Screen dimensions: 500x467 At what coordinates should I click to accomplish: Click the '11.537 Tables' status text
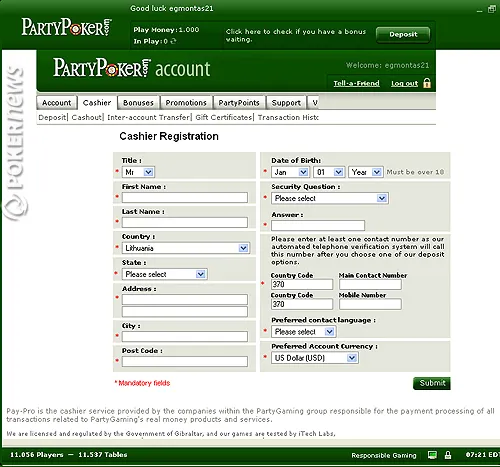103,455
